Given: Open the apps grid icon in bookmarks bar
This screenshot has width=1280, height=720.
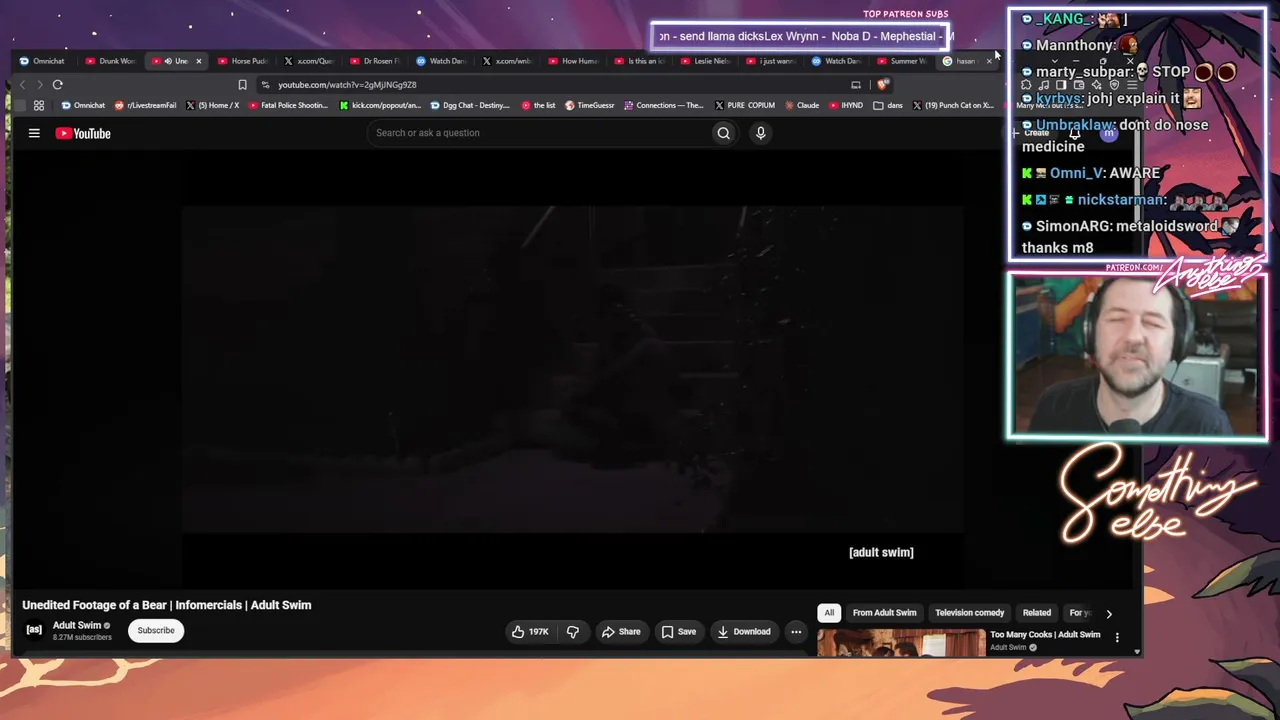Looking at the screenshot, I should tap(39, 105).
